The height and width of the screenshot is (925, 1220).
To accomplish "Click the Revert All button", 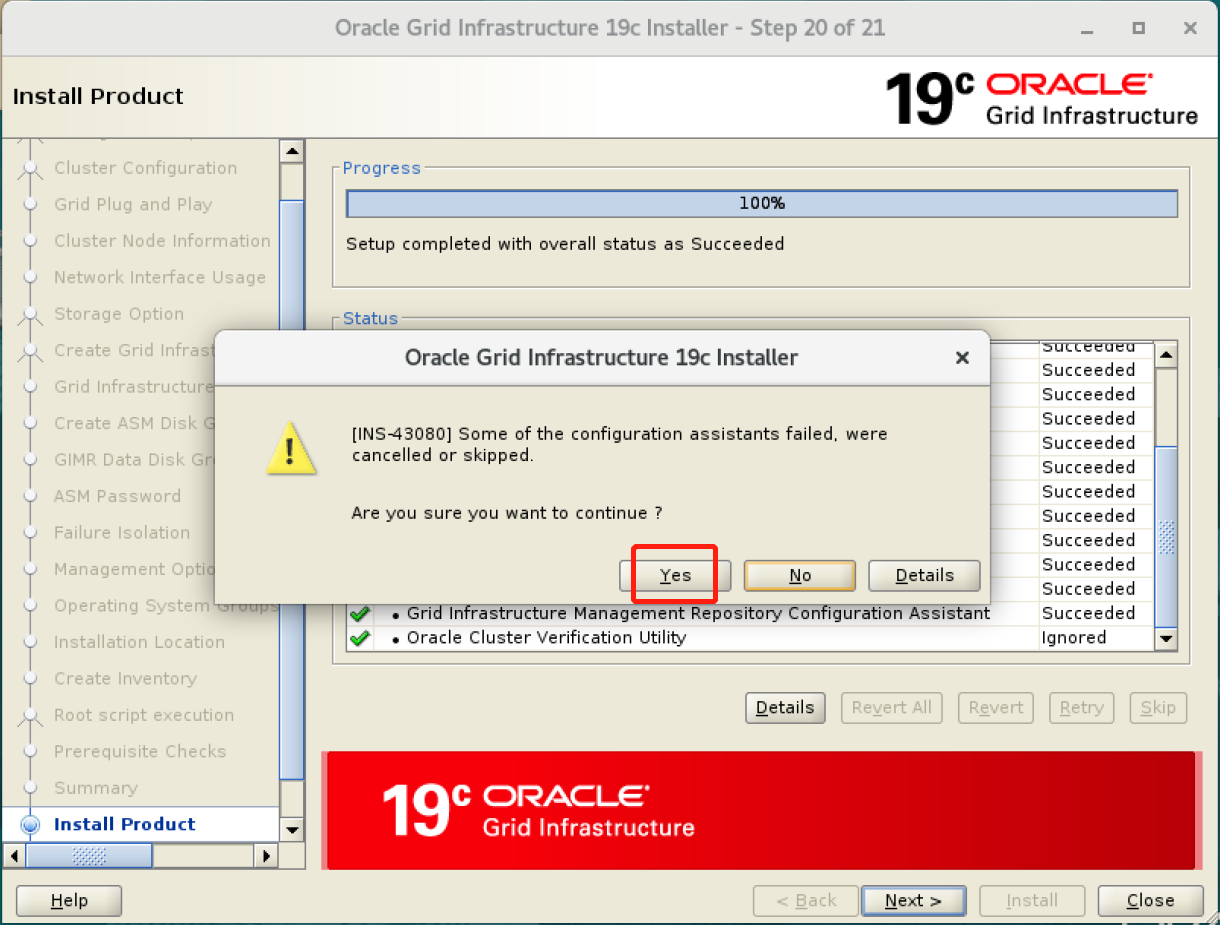I will point(891,708).
